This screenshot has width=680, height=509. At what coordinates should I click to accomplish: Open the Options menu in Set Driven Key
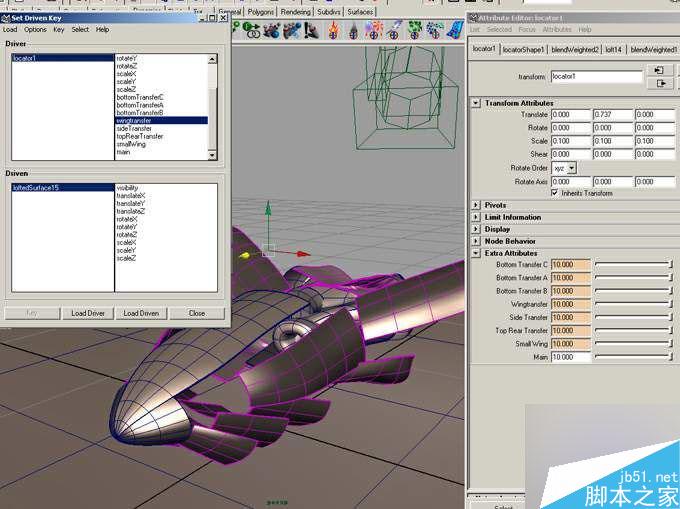(x=35, y=29)
